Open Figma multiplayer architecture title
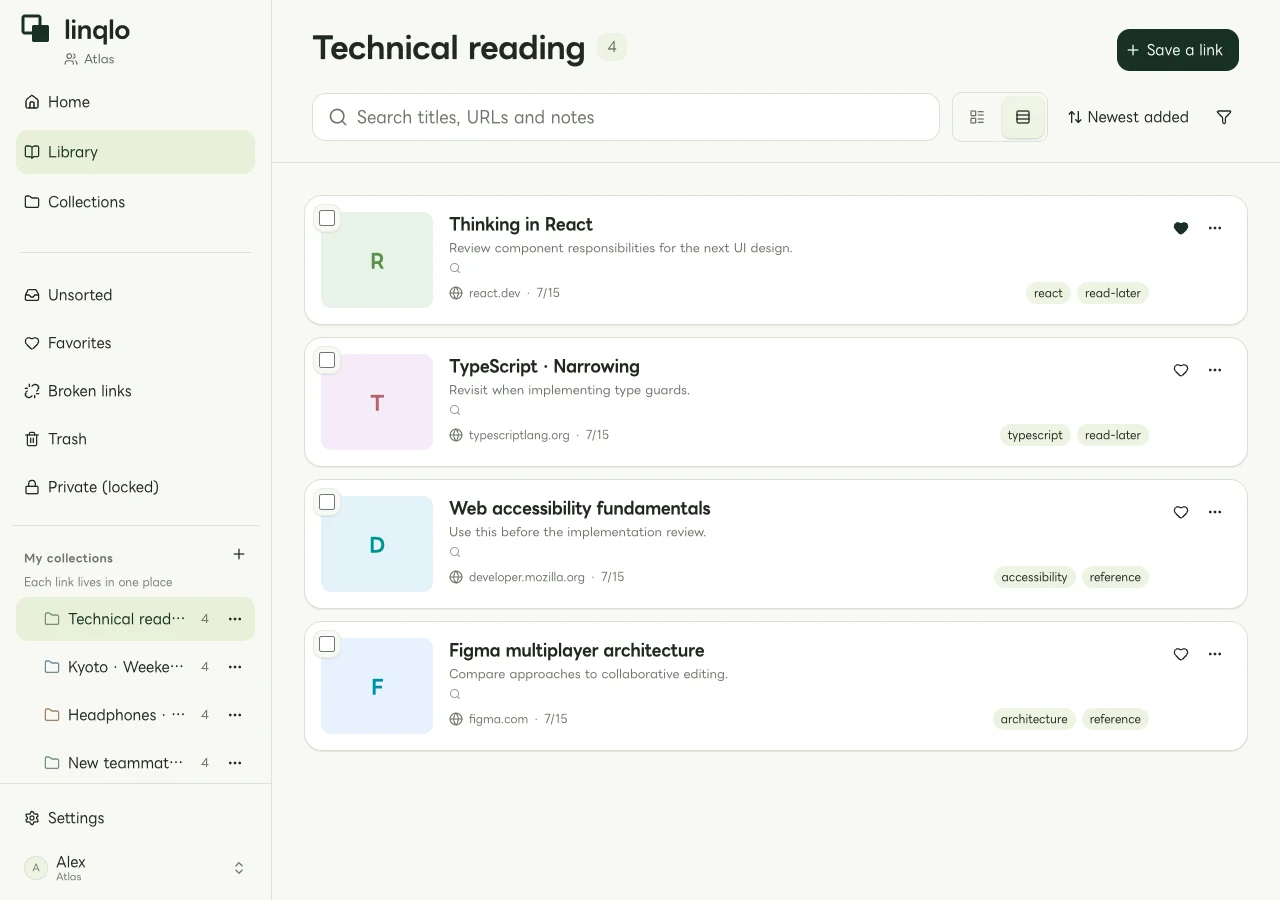Image resolution: width=1280 pixels, height=900 pixels. 577,650
